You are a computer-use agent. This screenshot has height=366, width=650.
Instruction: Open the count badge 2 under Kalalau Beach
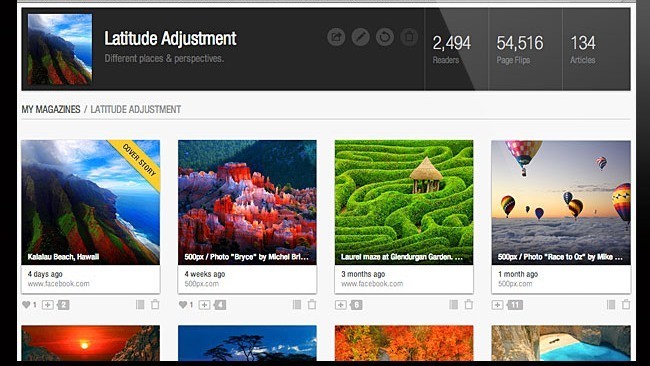point(63,305)
